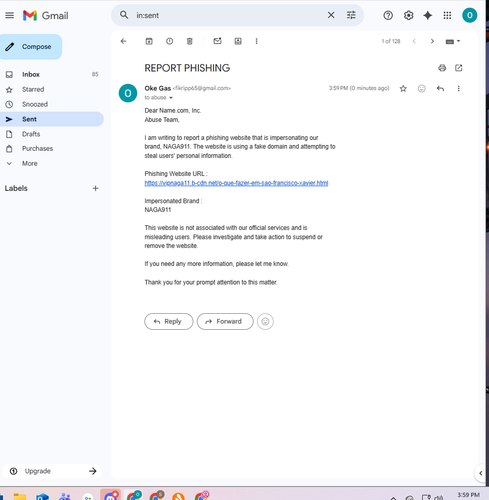Image resolution: width=489 pixels, height=500 pixels.
Task: Open Teams from the taskbar
Action: (65, 497)
